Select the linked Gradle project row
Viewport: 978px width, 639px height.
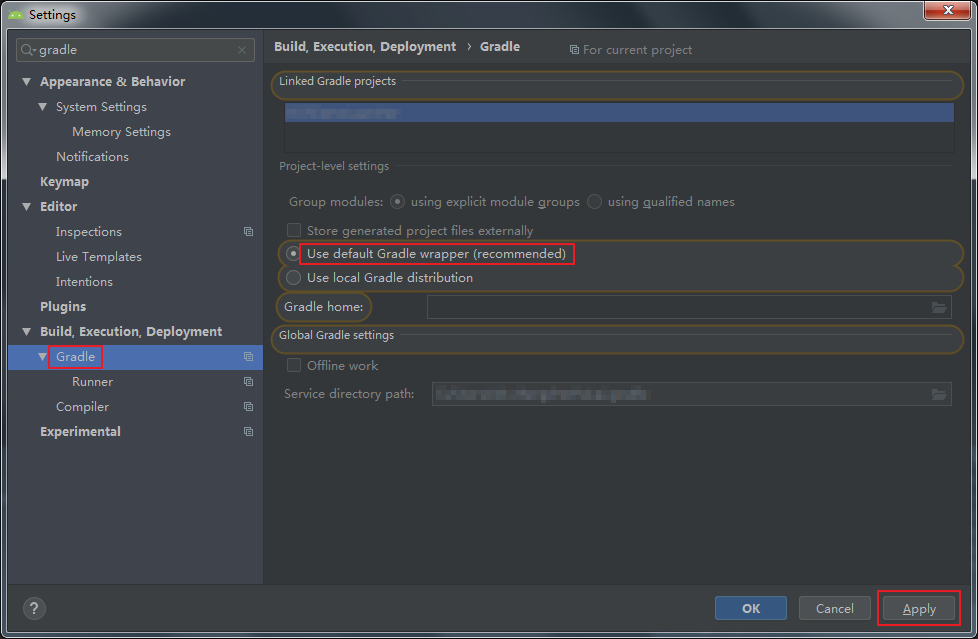(619, 113)
